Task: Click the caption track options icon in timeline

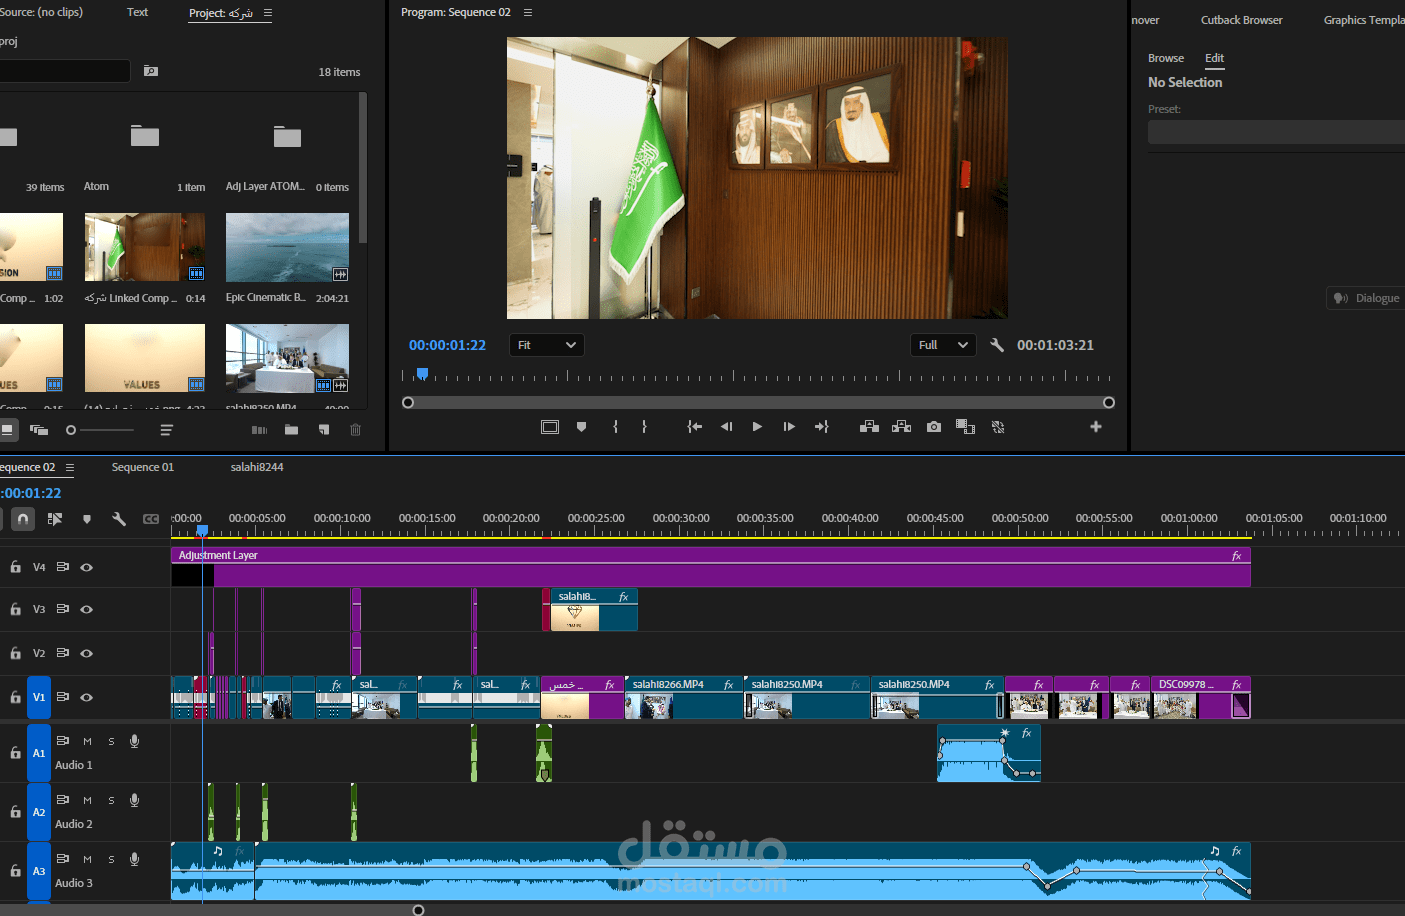Action: (x=151, y=519)
